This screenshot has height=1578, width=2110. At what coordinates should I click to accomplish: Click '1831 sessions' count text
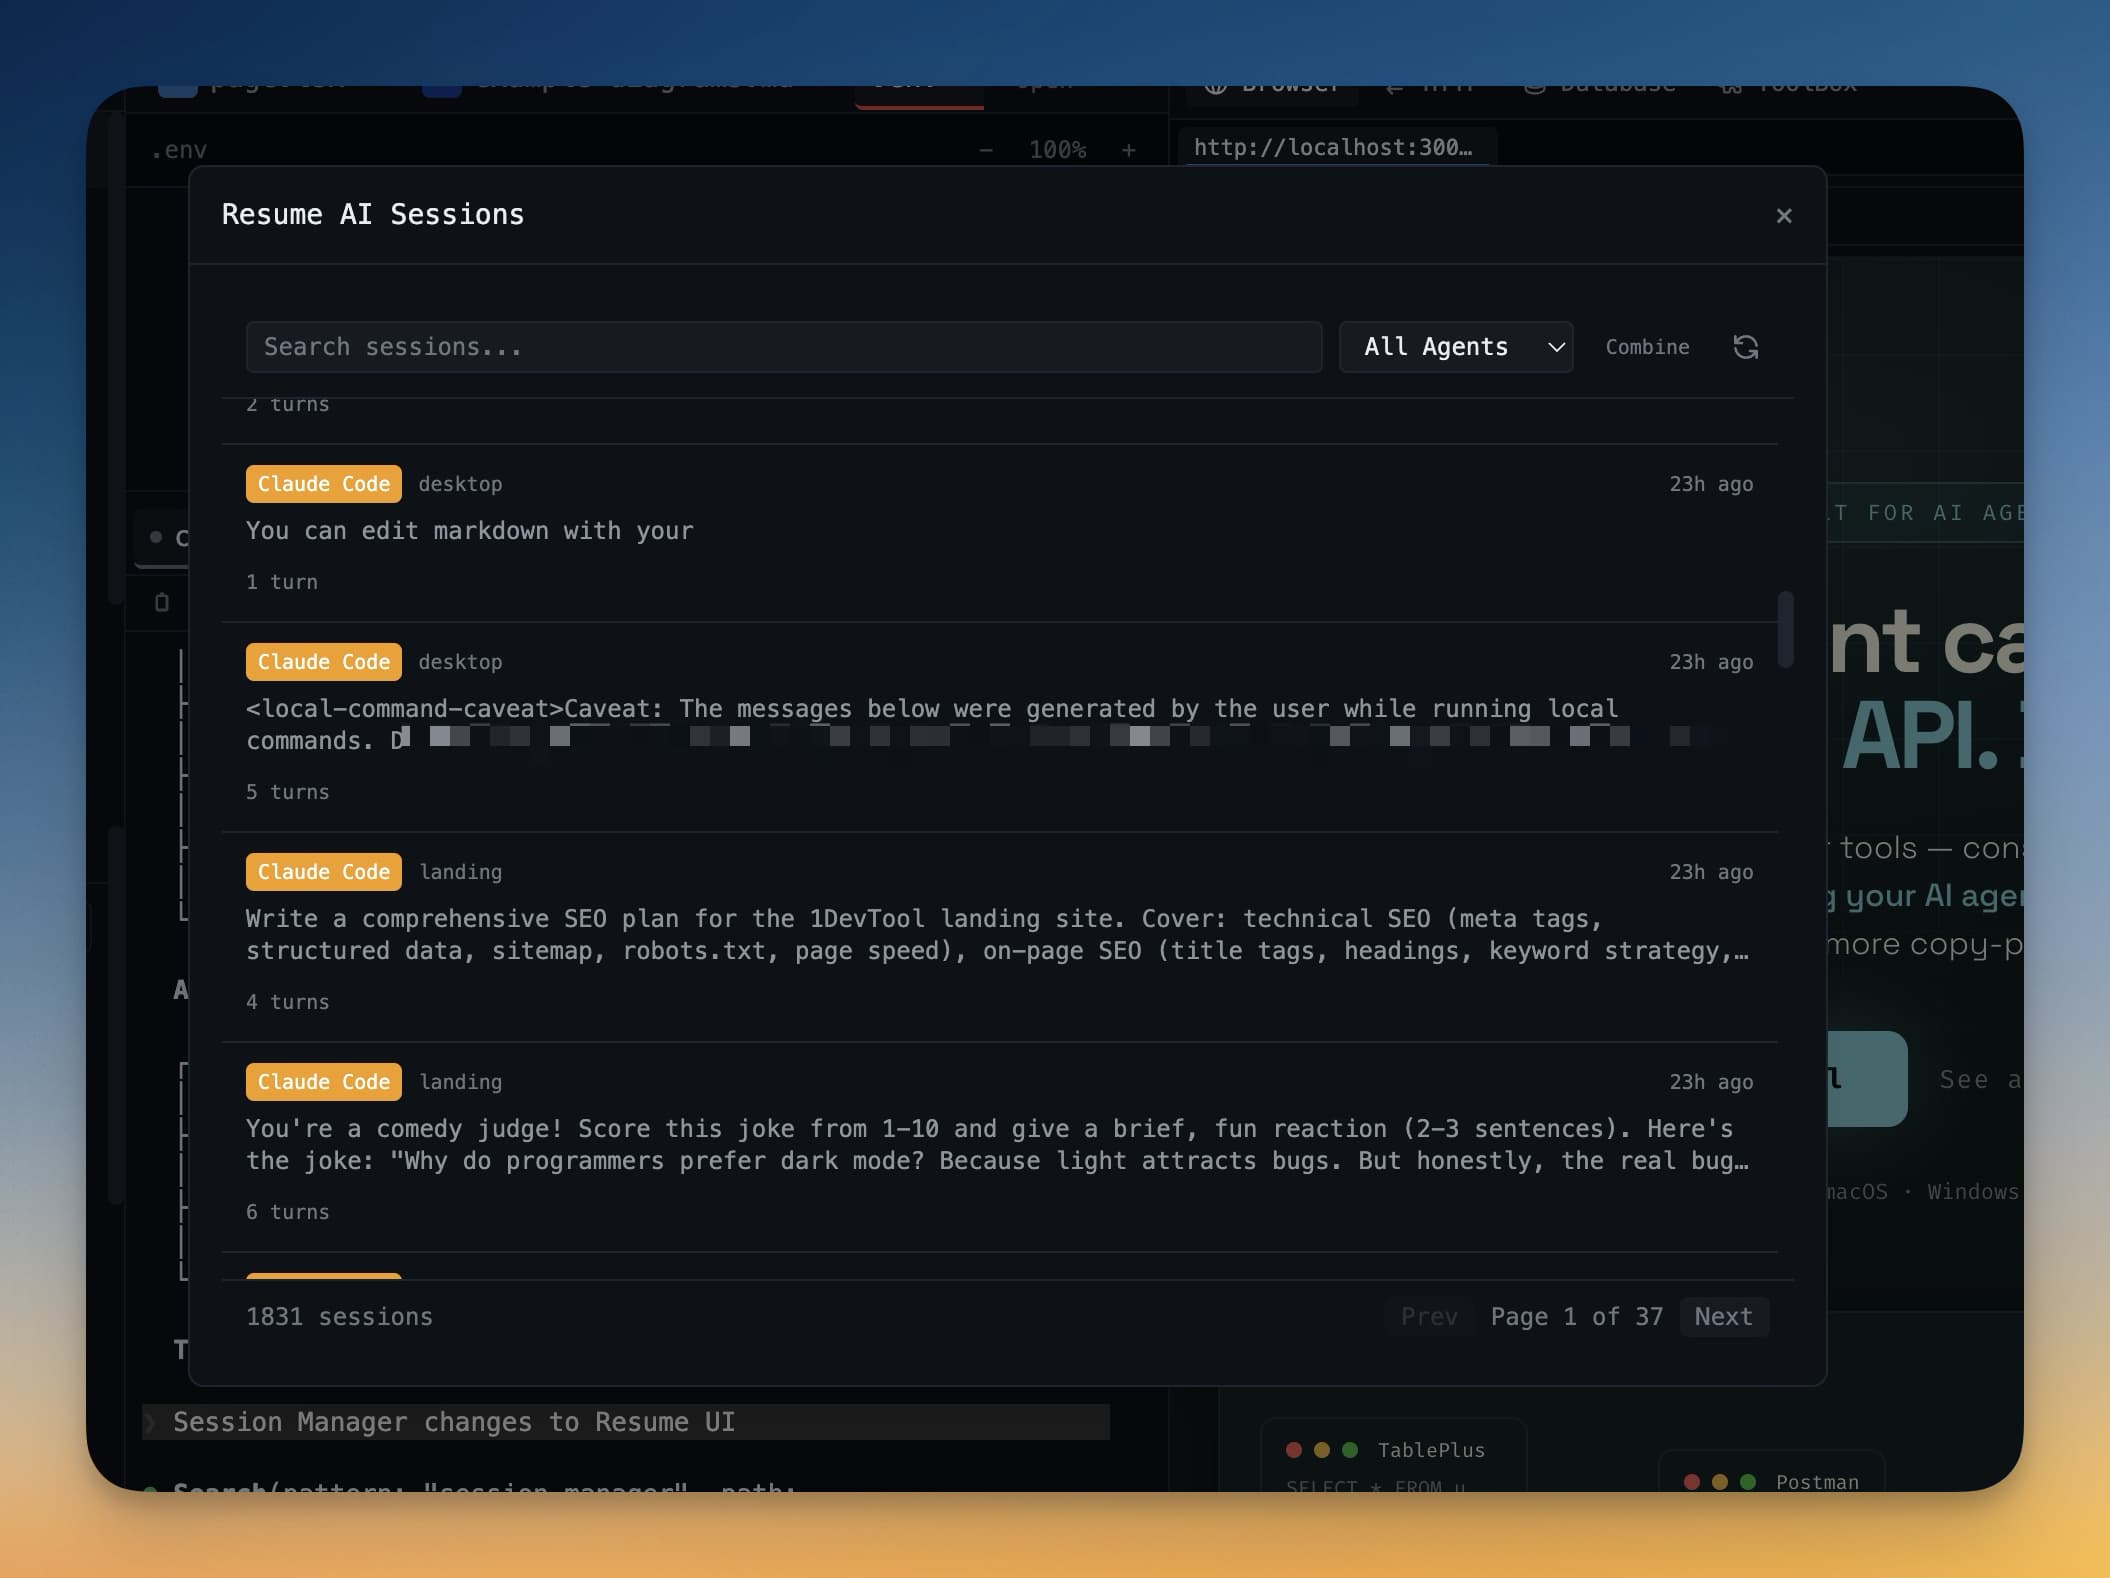(339, 1316)
